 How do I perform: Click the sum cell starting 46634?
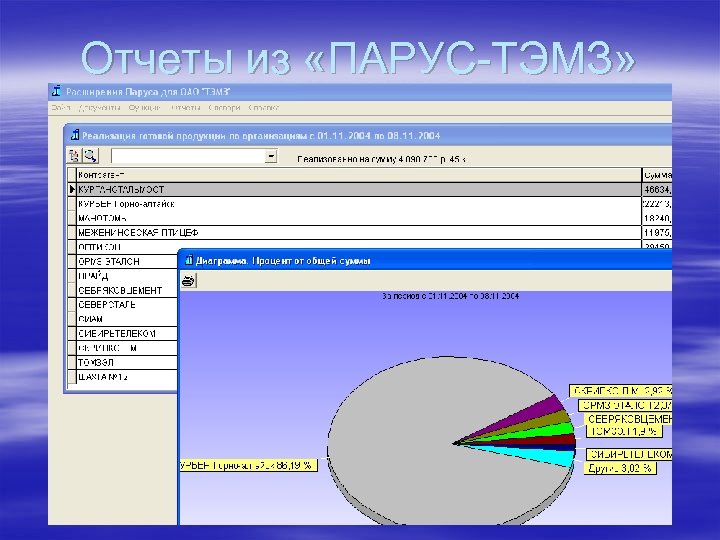tap(657, 189)
